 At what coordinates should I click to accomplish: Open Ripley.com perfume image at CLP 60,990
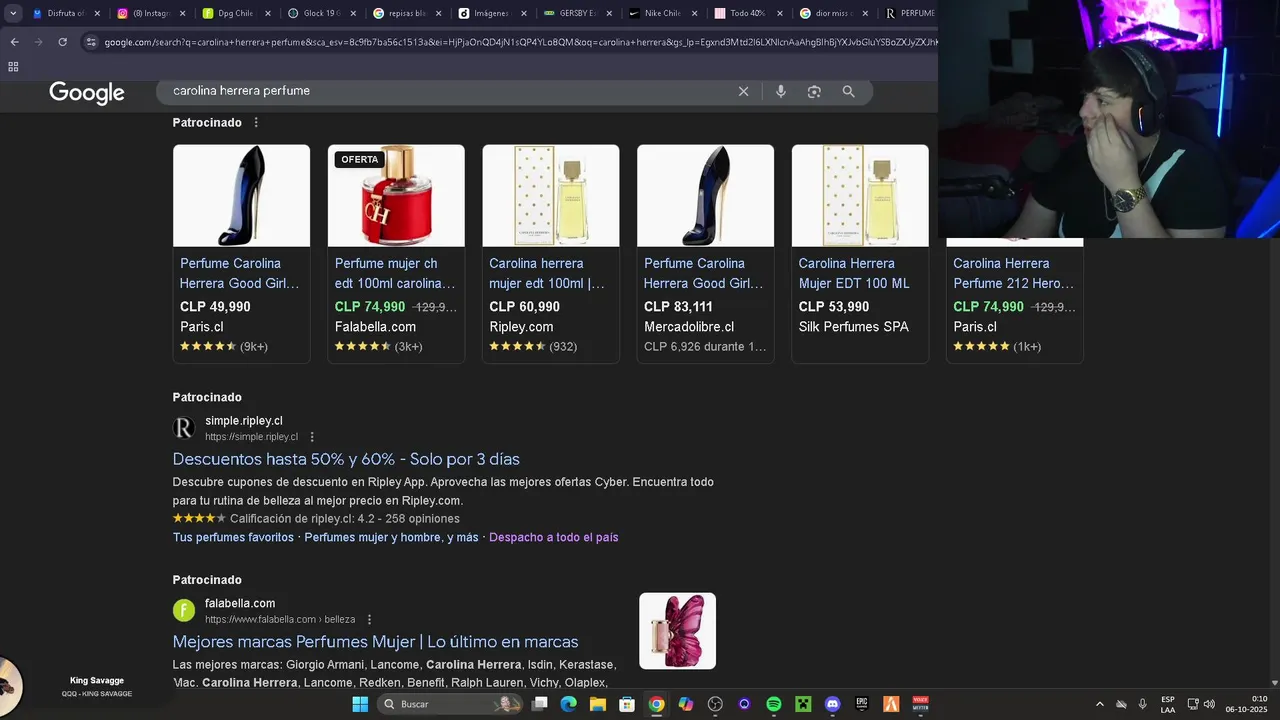[x=551, y=196]
